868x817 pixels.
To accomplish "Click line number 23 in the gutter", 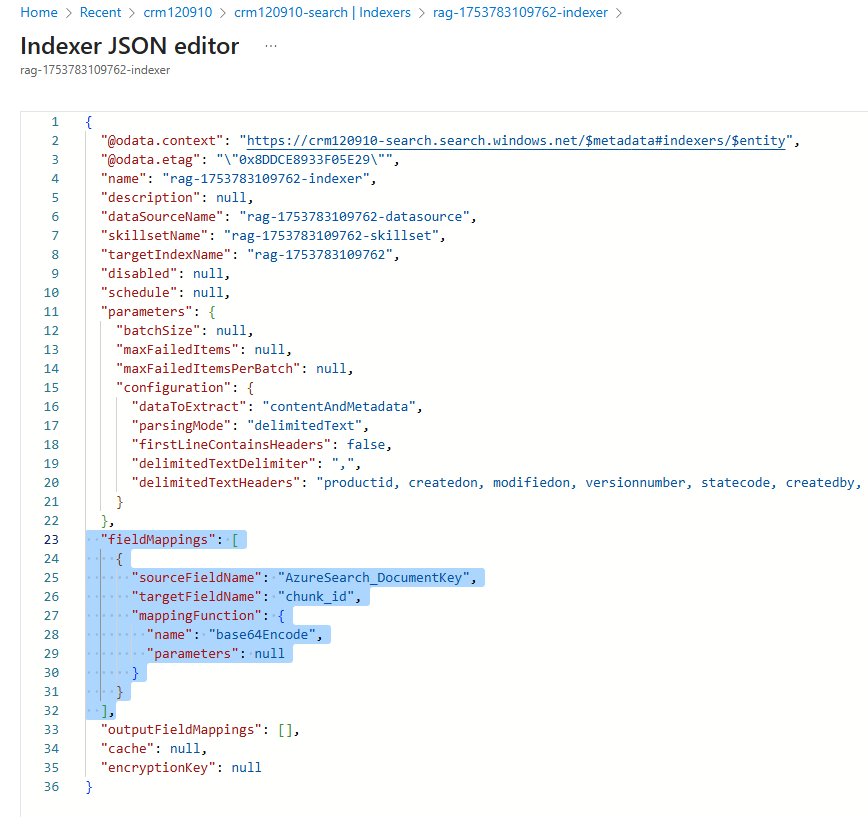I will click(51, 540).
